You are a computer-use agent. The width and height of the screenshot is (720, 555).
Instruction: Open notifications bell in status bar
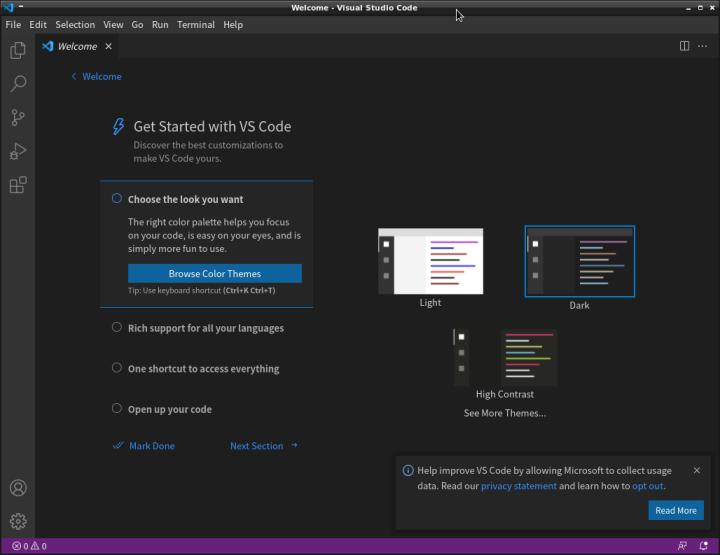[703, 546]
